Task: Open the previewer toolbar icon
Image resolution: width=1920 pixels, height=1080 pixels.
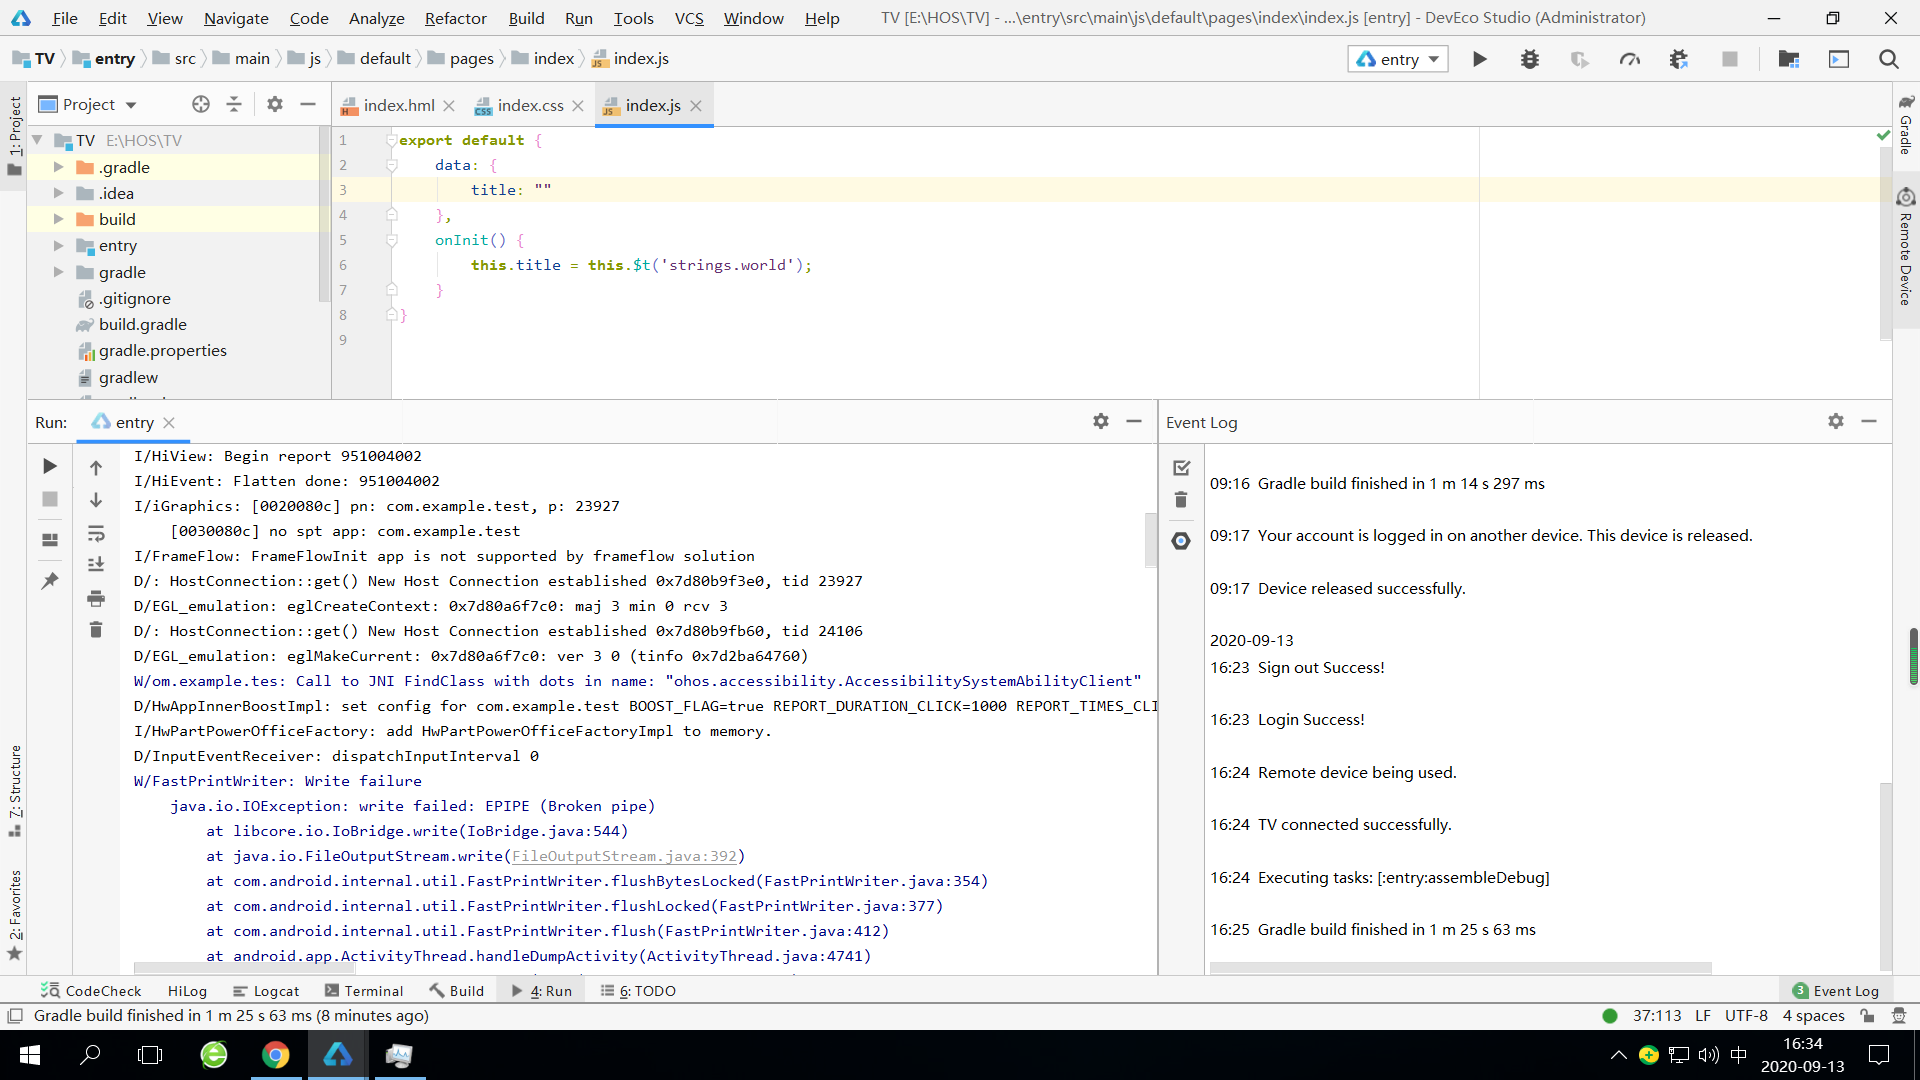Action: (1839, 59)
